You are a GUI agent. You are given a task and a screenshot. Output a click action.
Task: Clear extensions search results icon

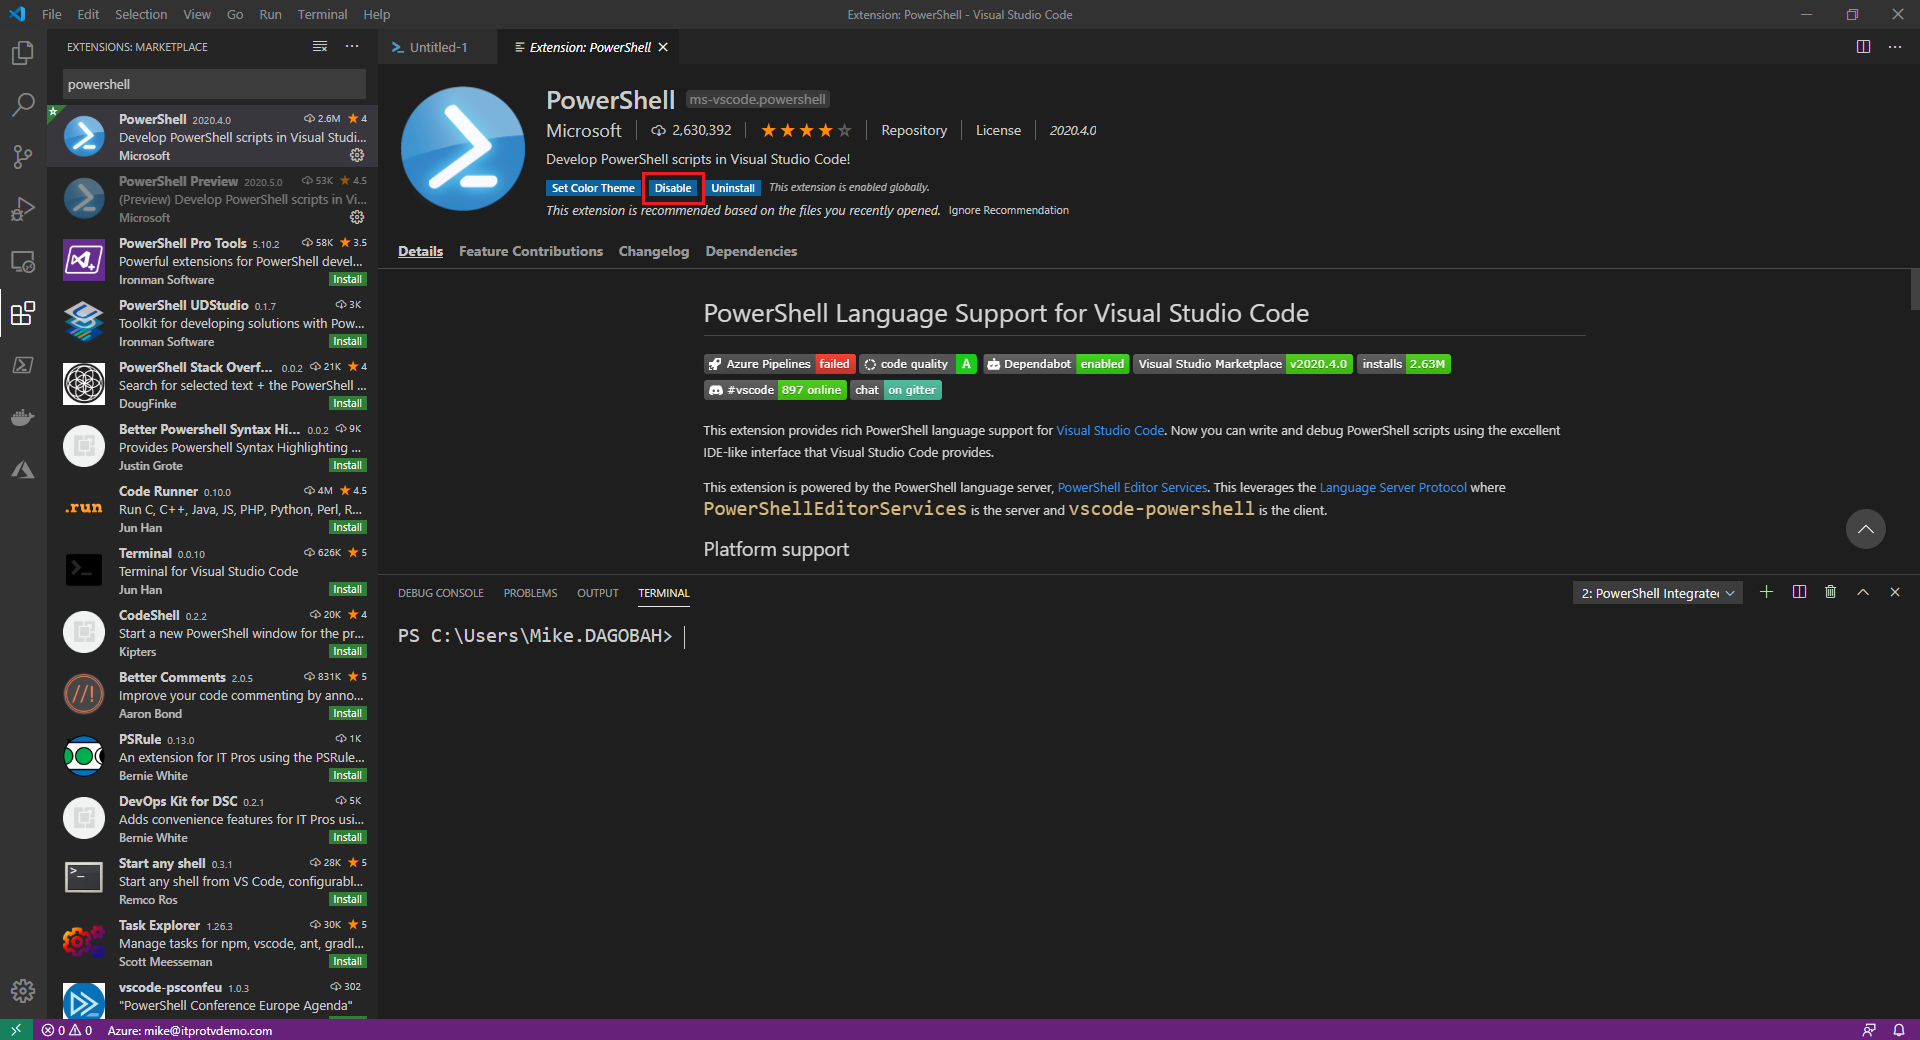point(320,47)
